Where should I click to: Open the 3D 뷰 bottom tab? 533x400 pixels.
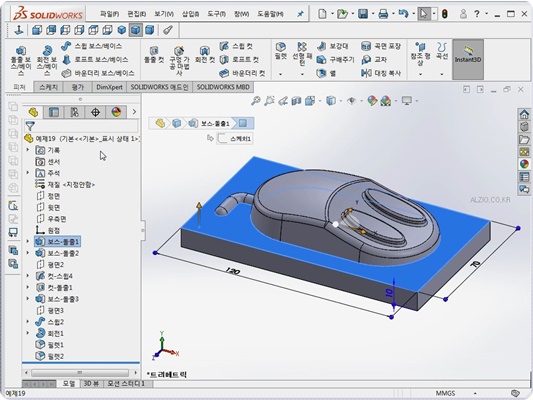(91, 384)
